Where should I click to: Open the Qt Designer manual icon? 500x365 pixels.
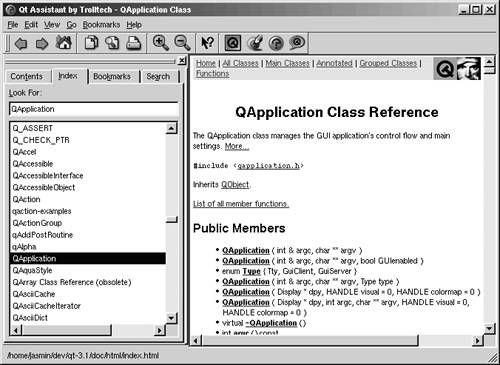click(255, 43)
